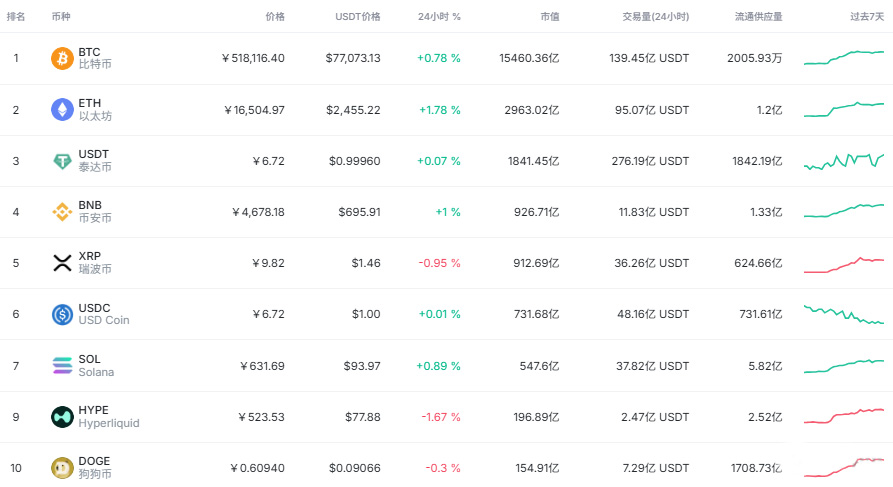Click DOGE 24h change -0.3 %

pyautogui.click(x=443, y=468)
